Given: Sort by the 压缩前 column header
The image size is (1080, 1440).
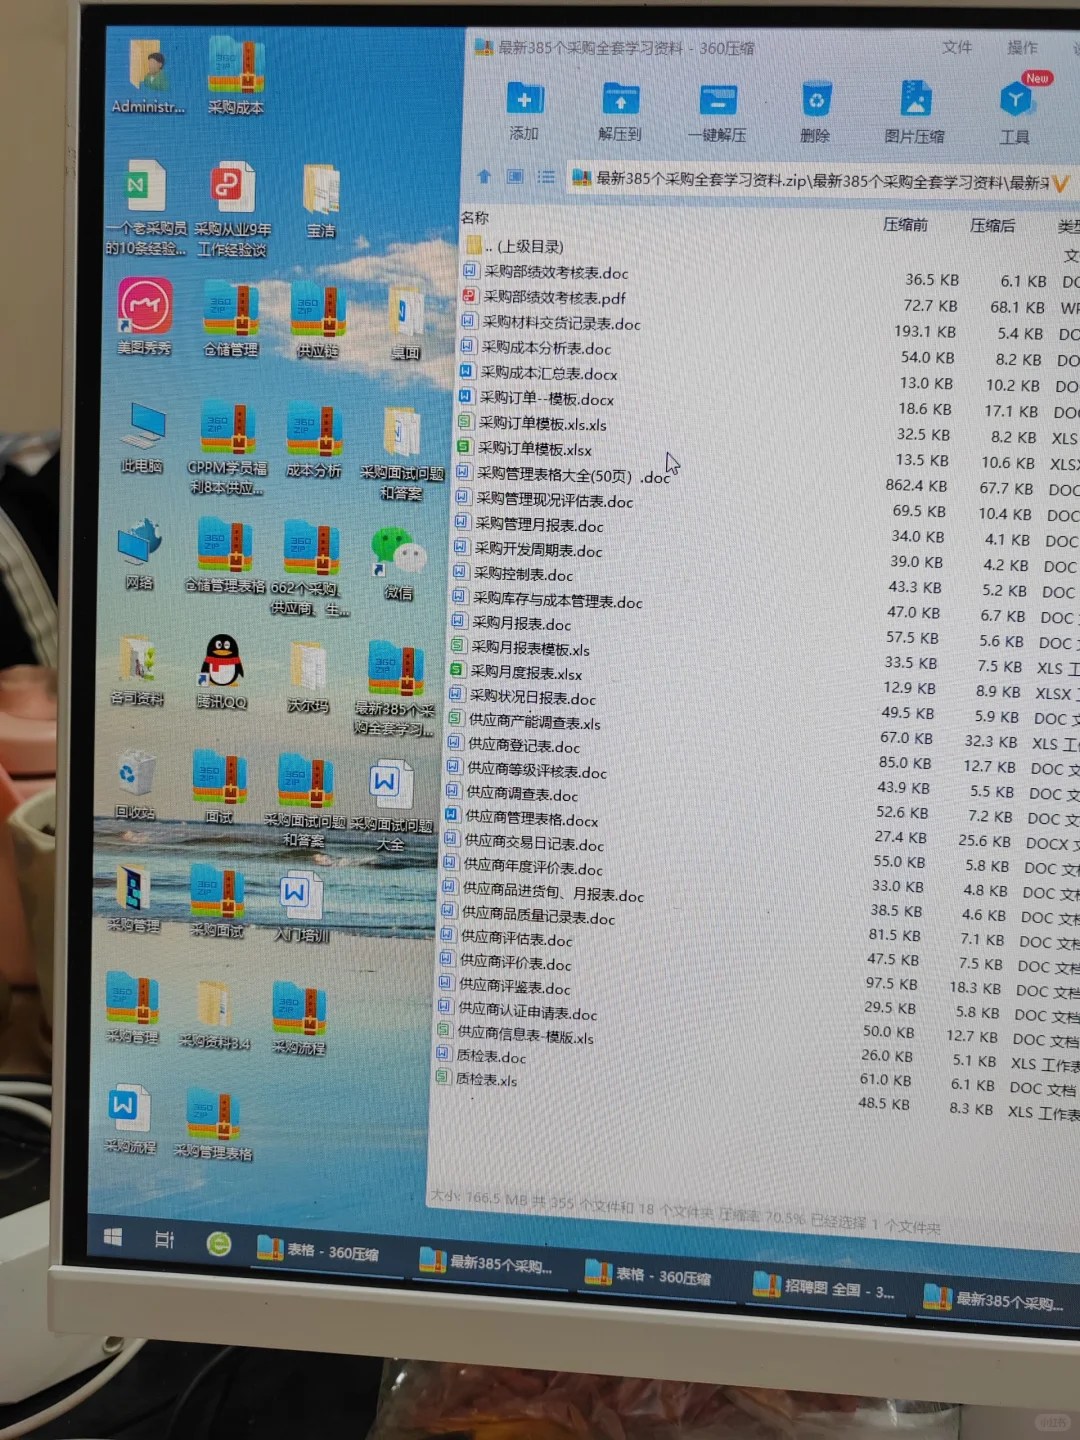Looking at the screenshot, I should [905, 224].
